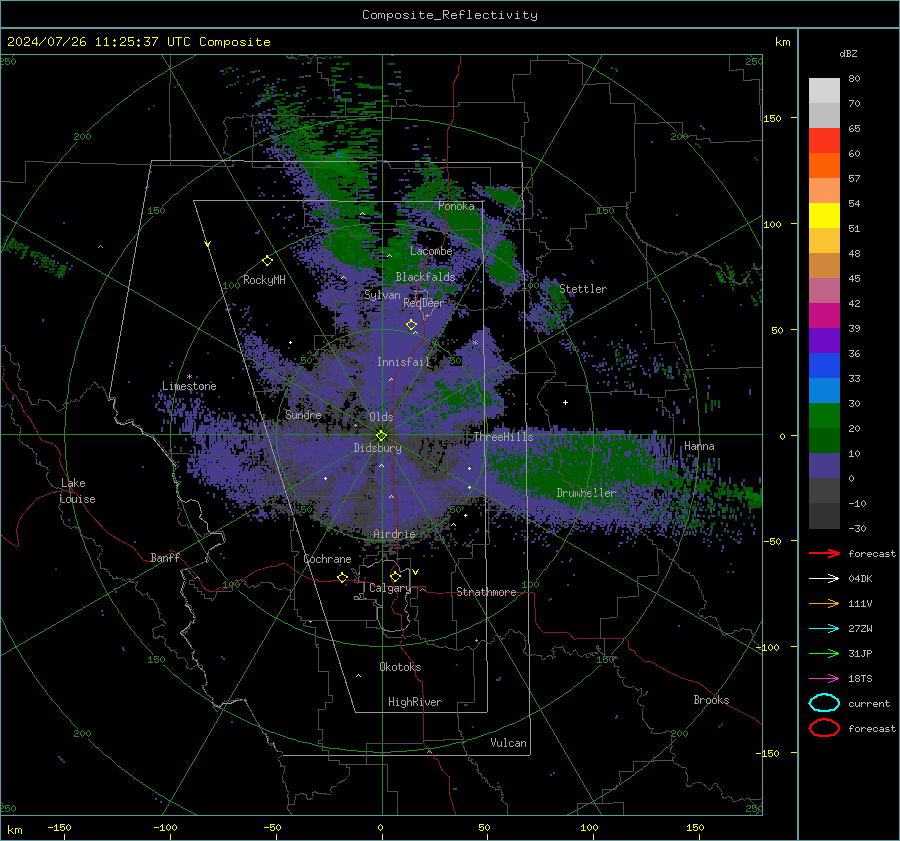Click the Stettler town label
The height and width of the screenshot is (841, 900).
[583, 289]
